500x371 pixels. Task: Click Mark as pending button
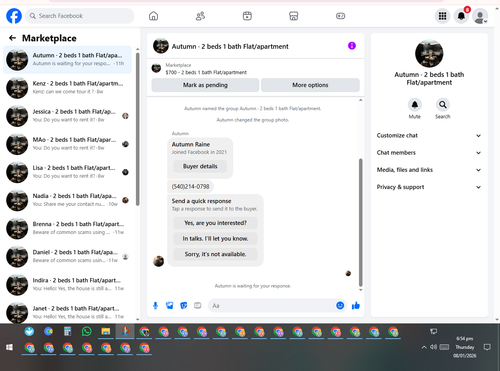[x=205, y=85]
